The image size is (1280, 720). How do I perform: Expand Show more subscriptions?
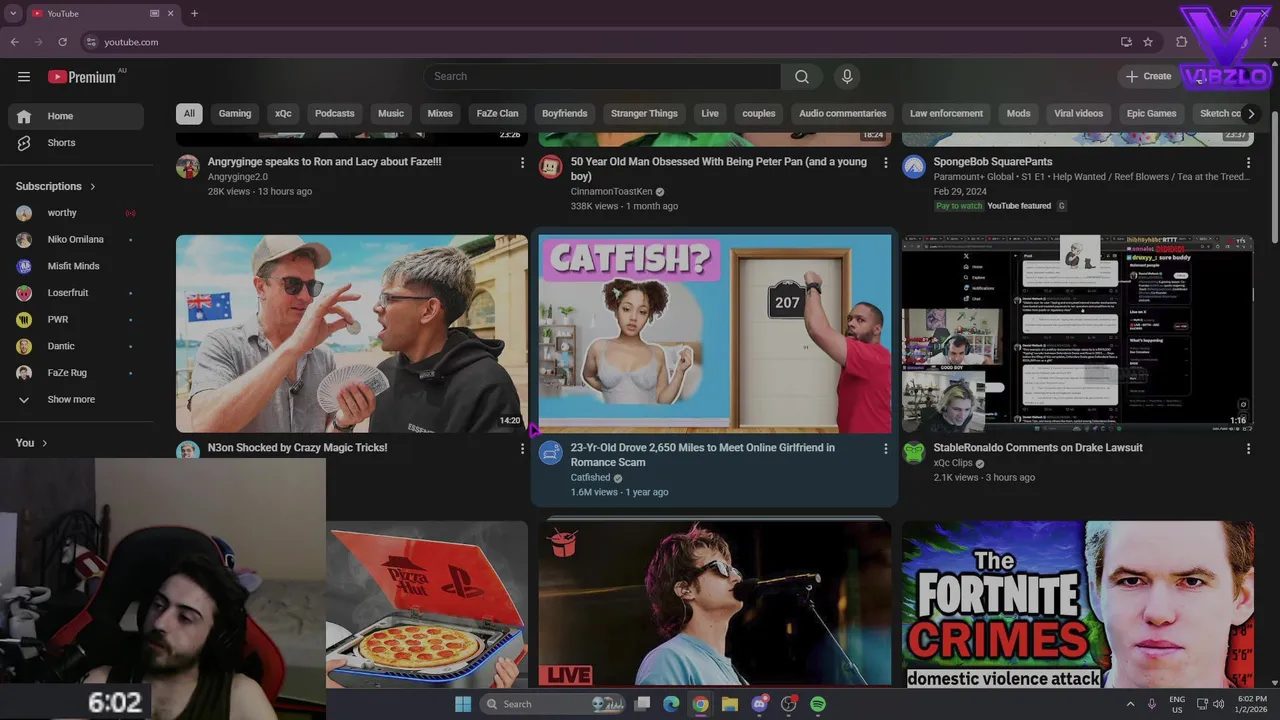(x=76, y=400)
